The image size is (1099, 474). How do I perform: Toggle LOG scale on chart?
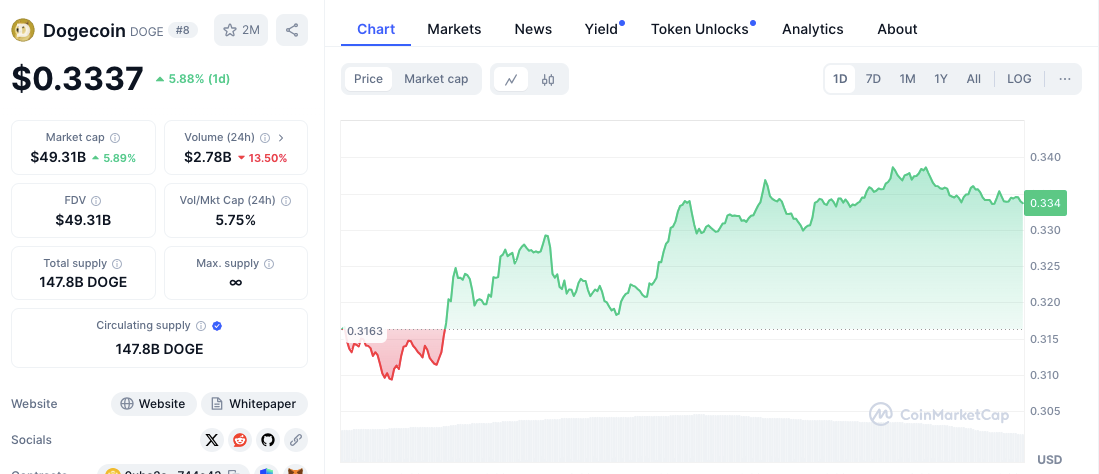1019,79
